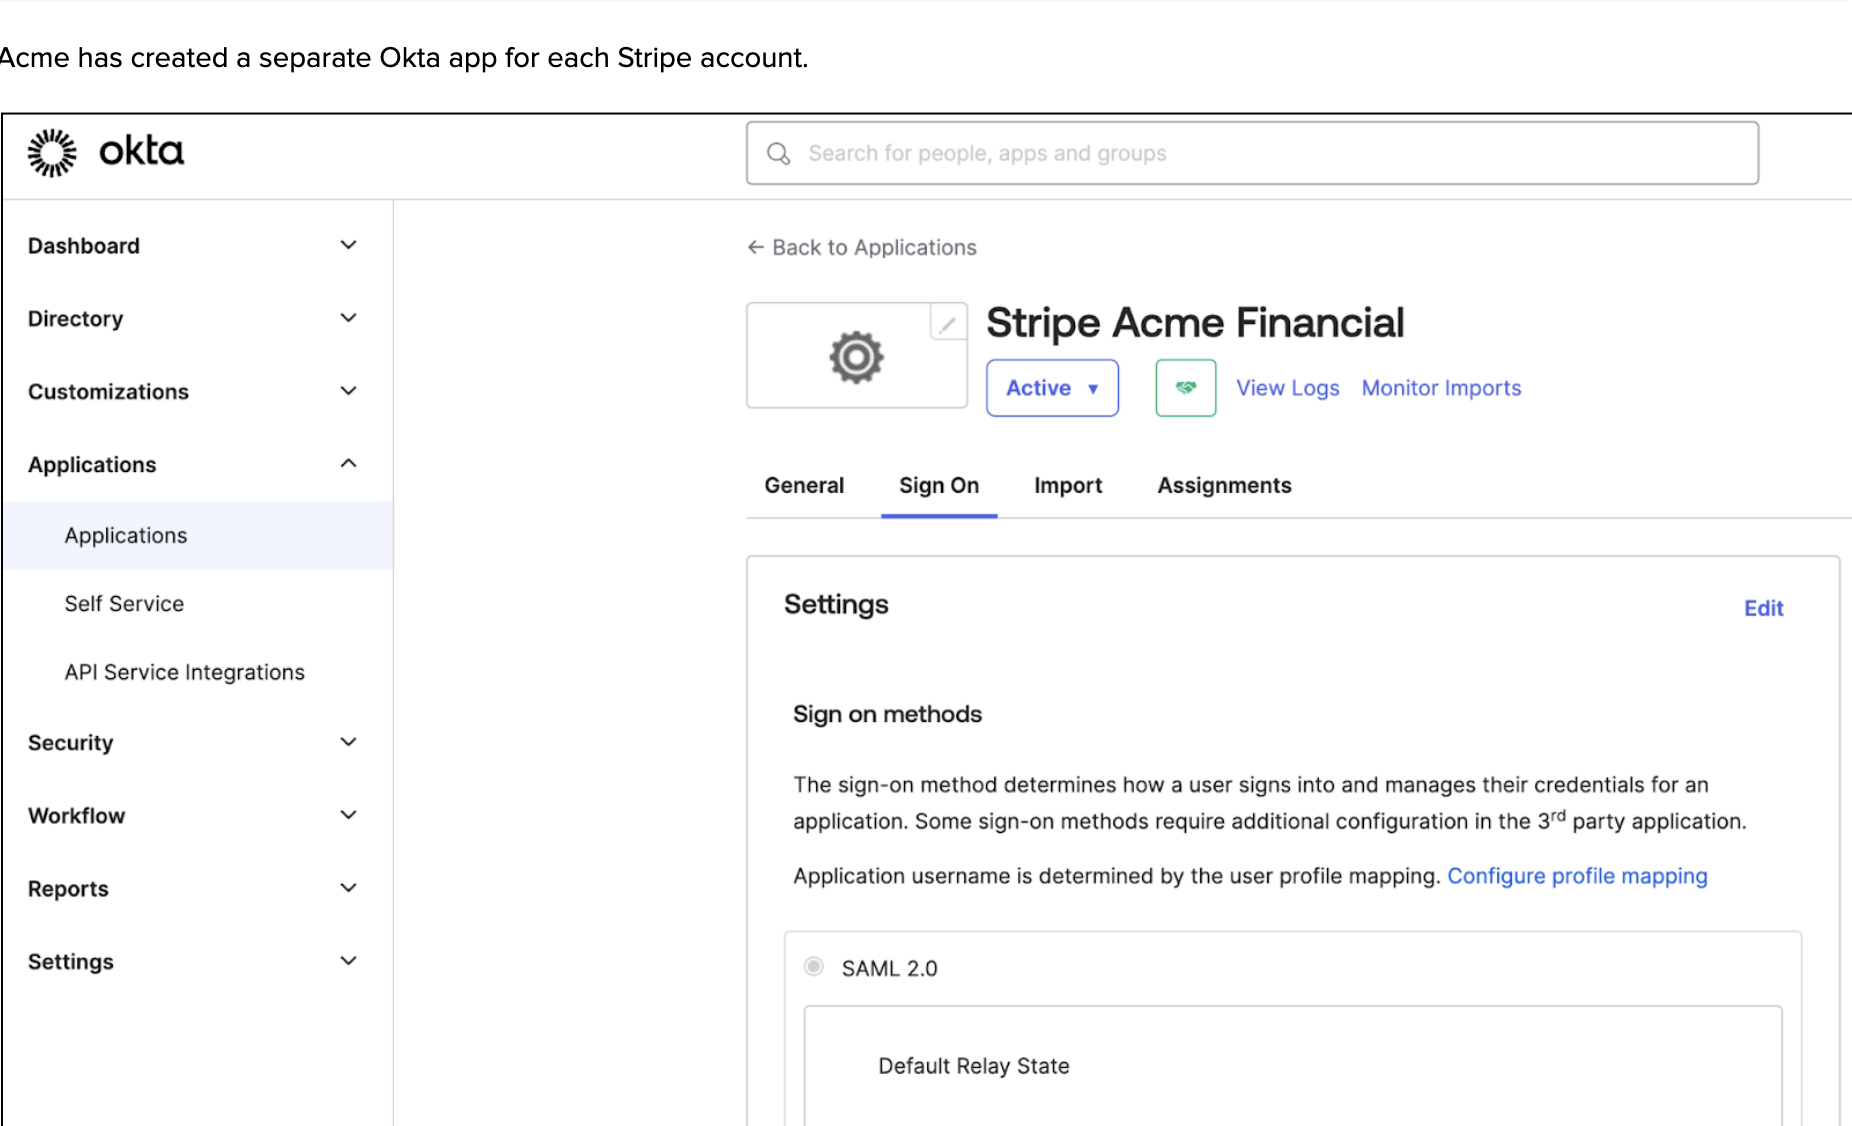Viewport: 1852px width, 1126px height.
Task: Open Monitor Imports link
Action: tap(1441, 388)
